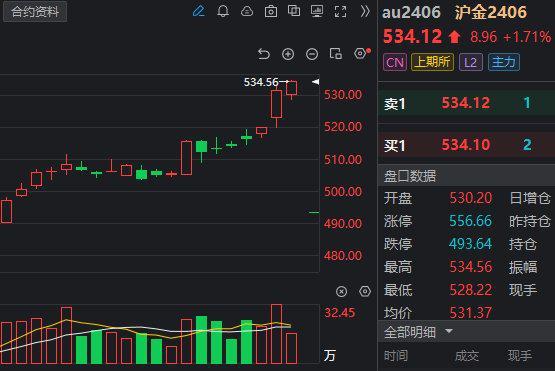
Task: Expand more tools with double chevron
Action: coord(365,11)
